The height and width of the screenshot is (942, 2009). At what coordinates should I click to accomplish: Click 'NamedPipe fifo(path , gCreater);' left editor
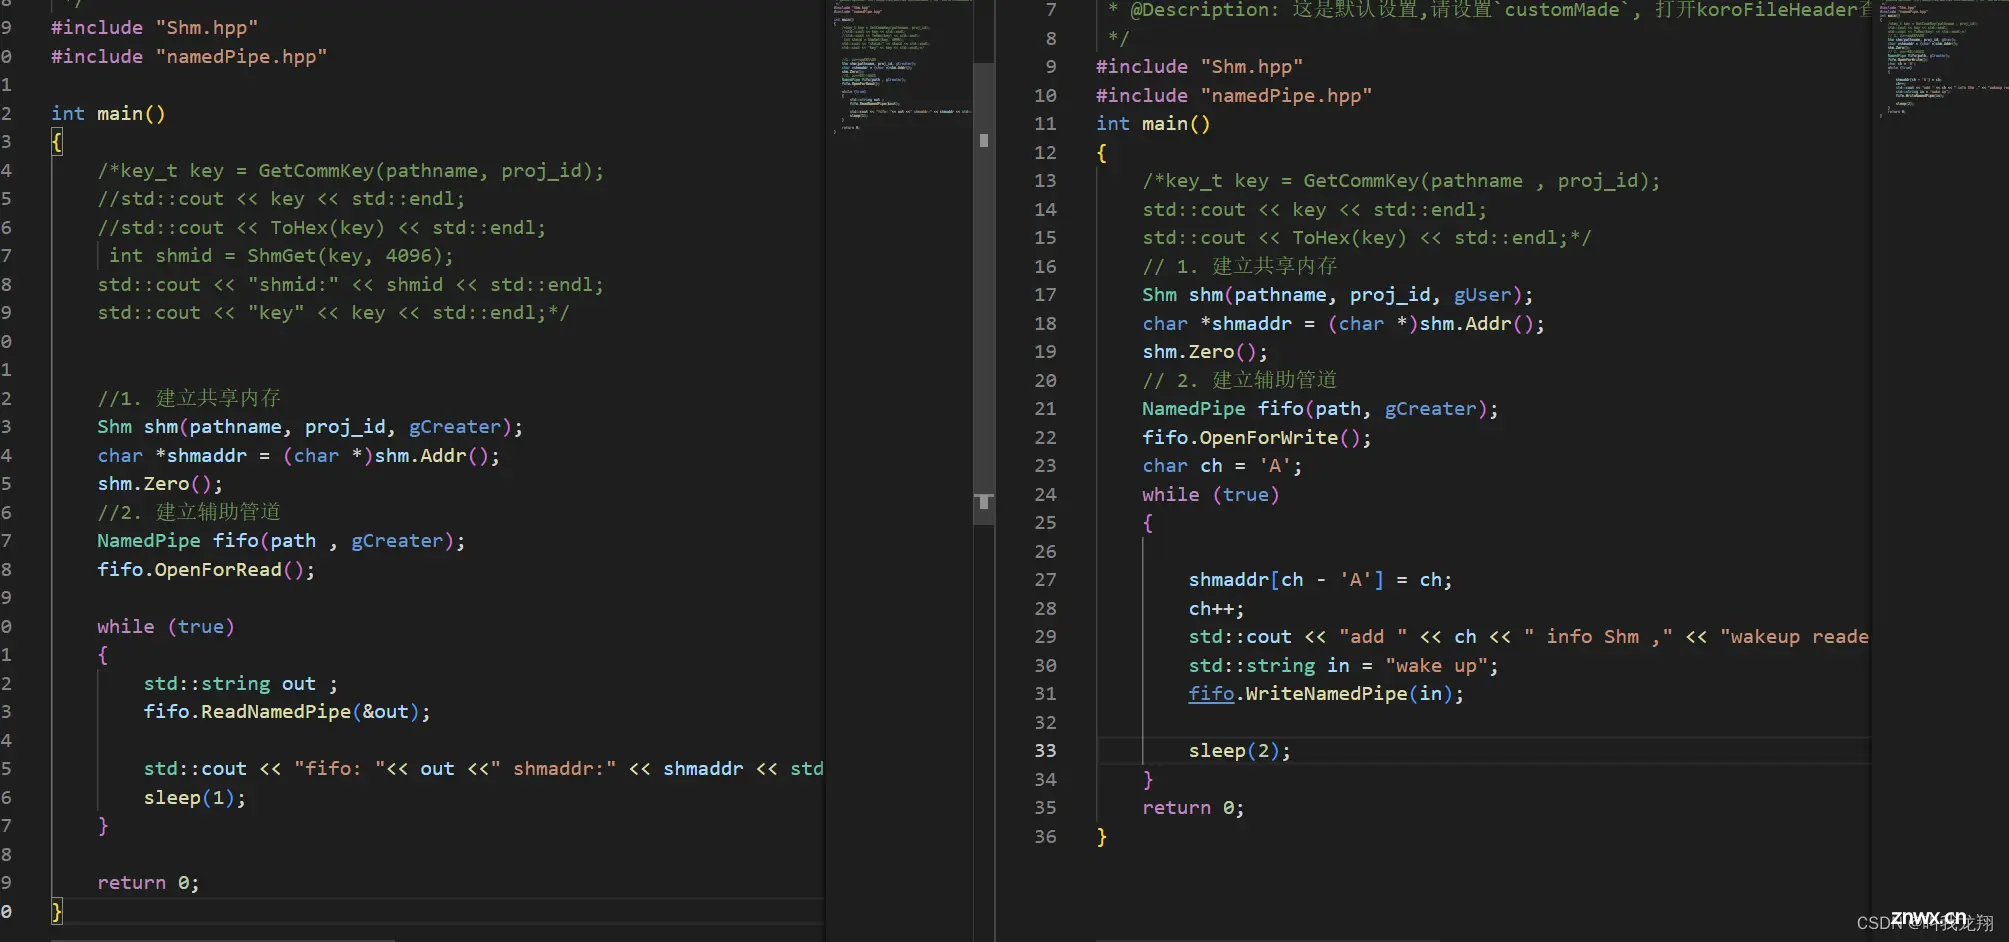click(x=281, y=541)
